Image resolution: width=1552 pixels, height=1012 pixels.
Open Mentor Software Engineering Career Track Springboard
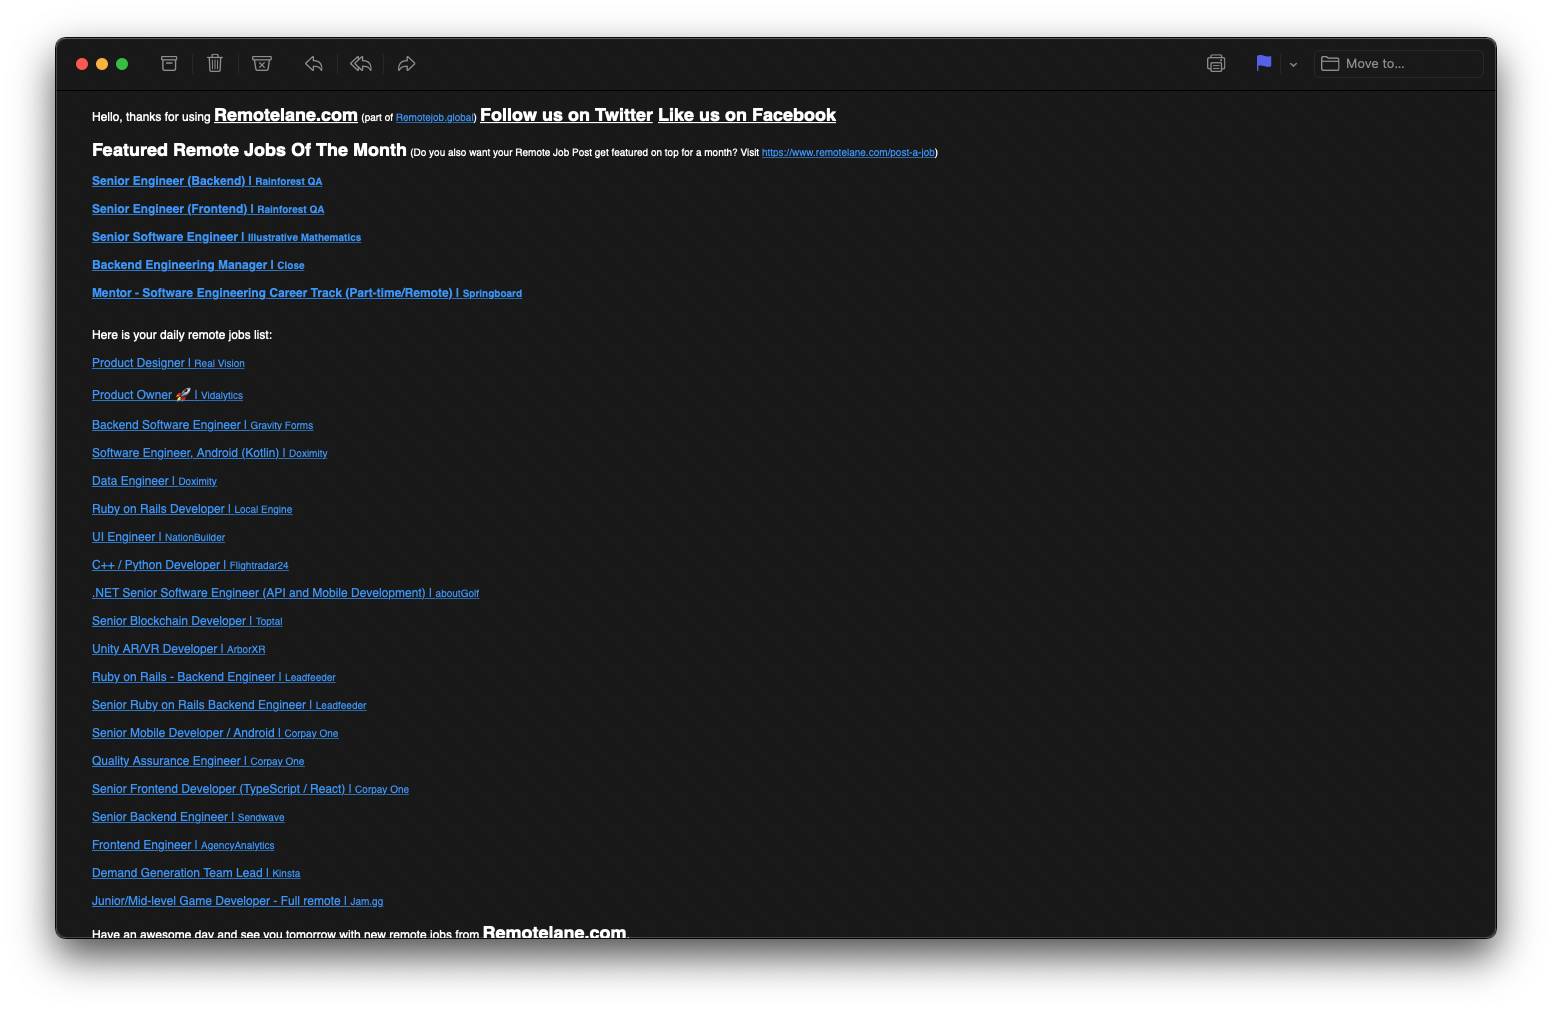(x=307, y=293)
